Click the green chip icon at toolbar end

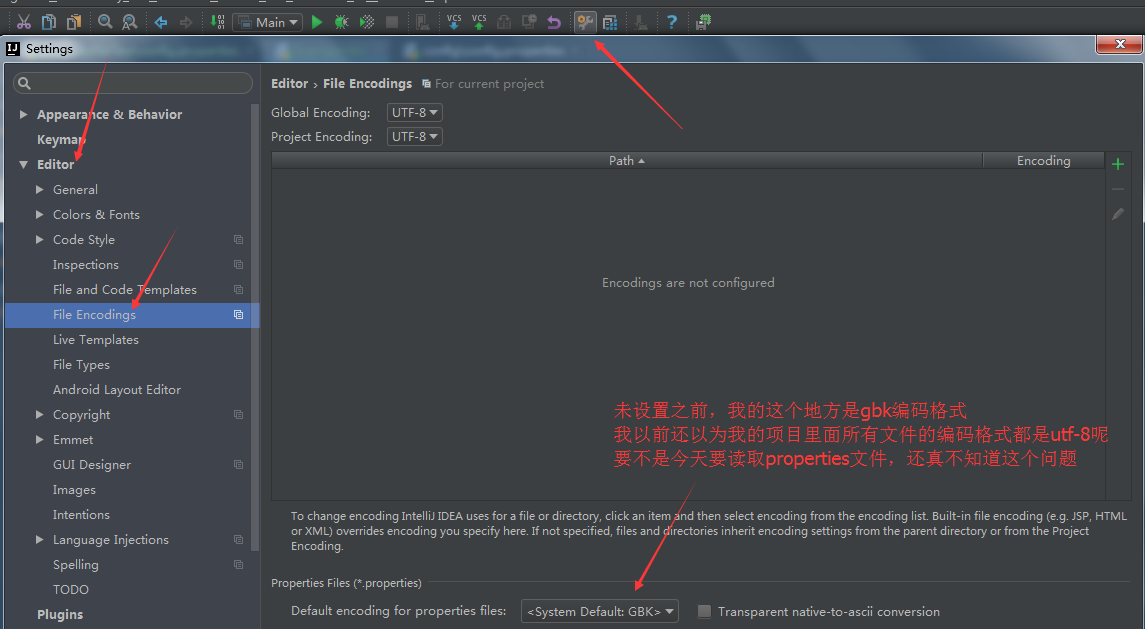[703, 22]
